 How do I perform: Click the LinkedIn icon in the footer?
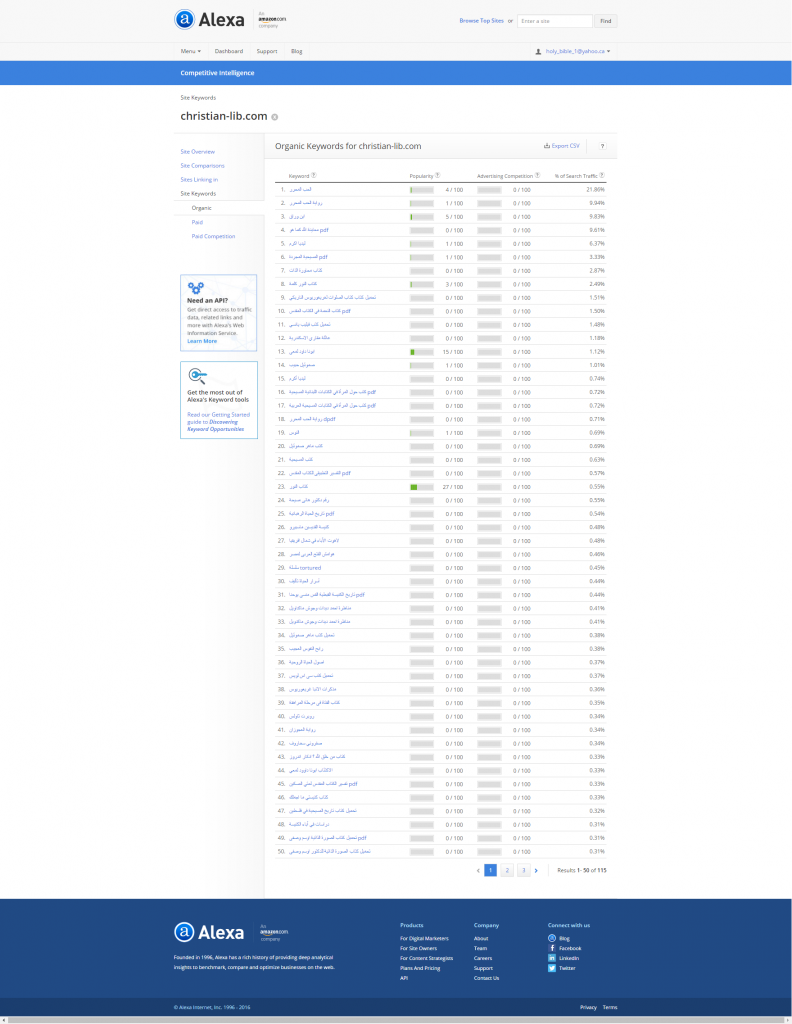(552, 958)
